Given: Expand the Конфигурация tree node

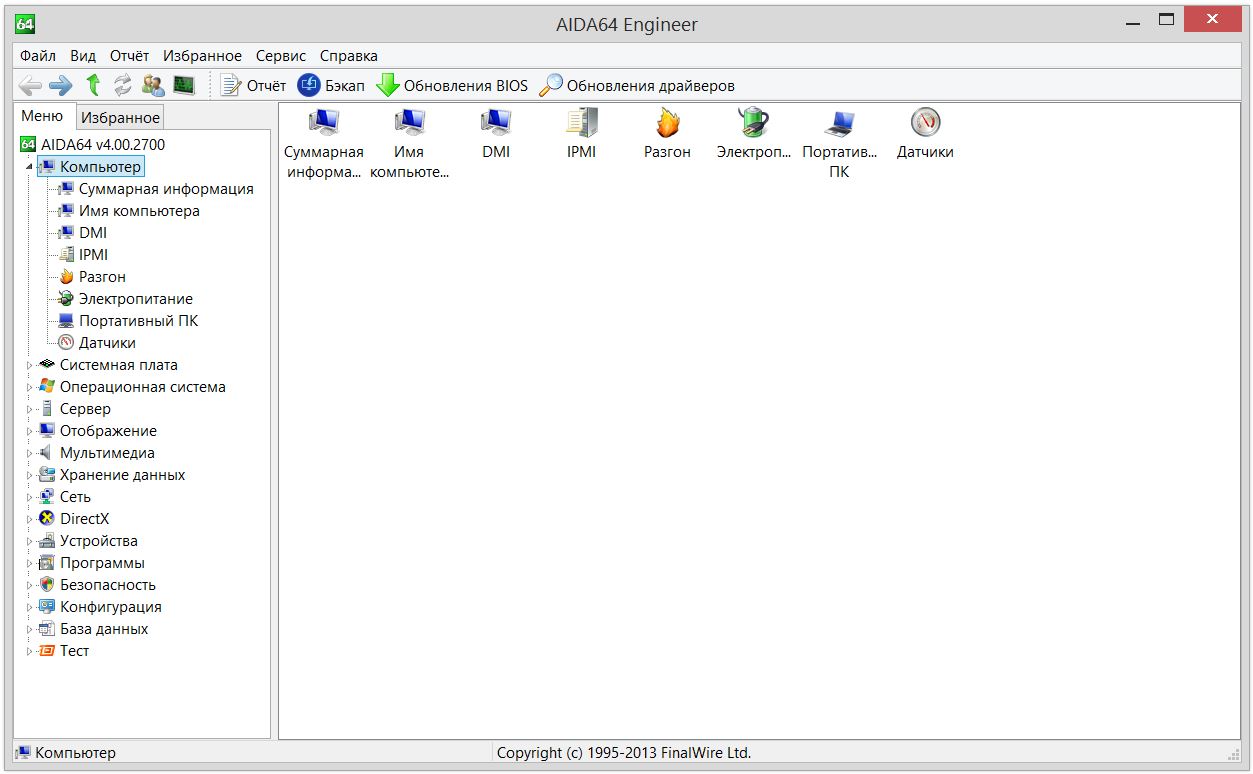Looking at the screenshot, I should [29, 607].
